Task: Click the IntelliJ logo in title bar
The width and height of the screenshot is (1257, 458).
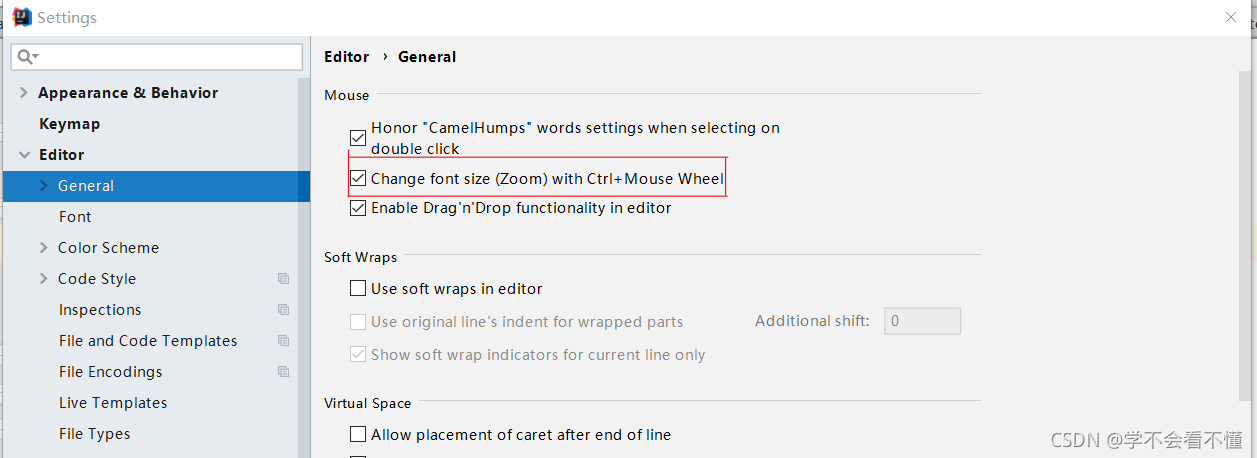Action: [20, 17]
